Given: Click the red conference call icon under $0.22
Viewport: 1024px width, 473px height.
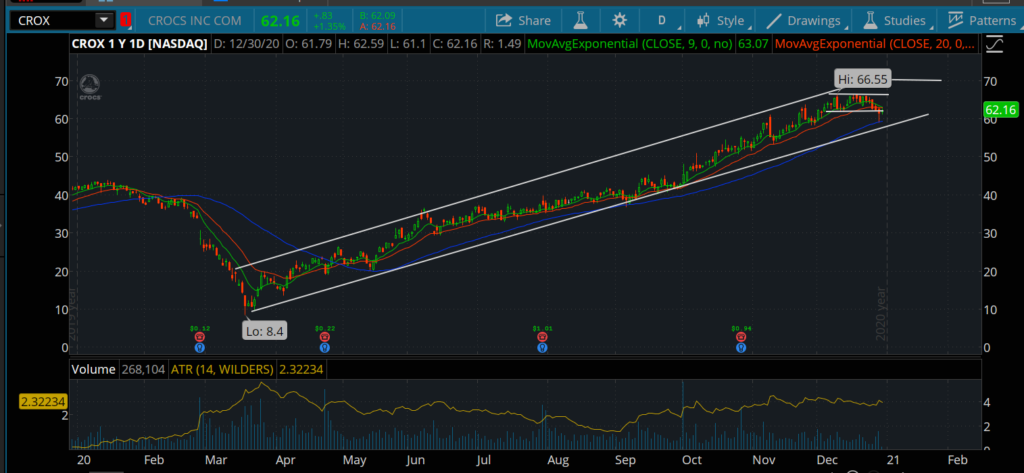Looking at the screenshot, I should click(x=324, y=337).
